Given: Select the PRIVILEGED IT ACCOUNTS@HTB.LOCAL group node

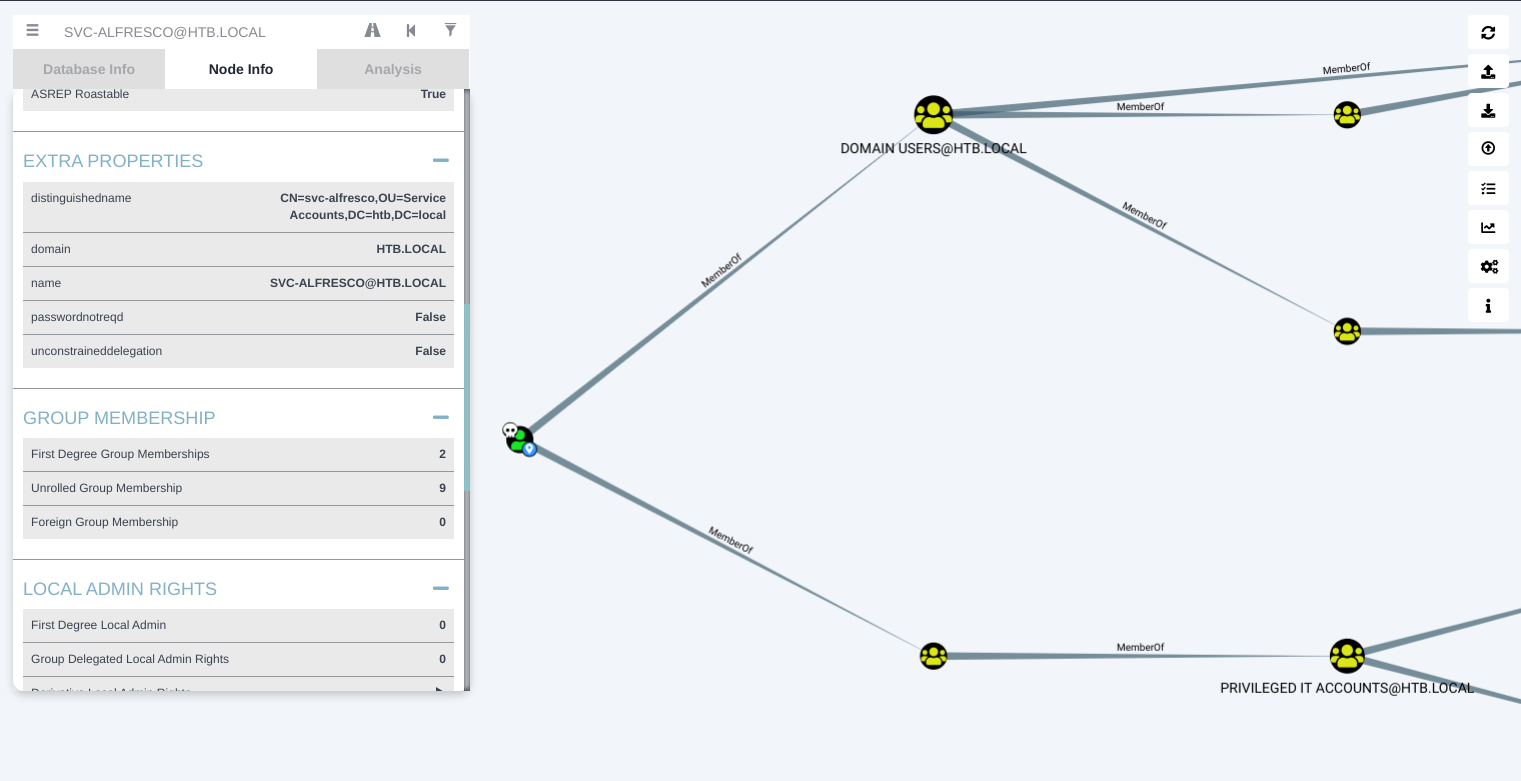Looking at the screenshot, I should [1347, 656].
